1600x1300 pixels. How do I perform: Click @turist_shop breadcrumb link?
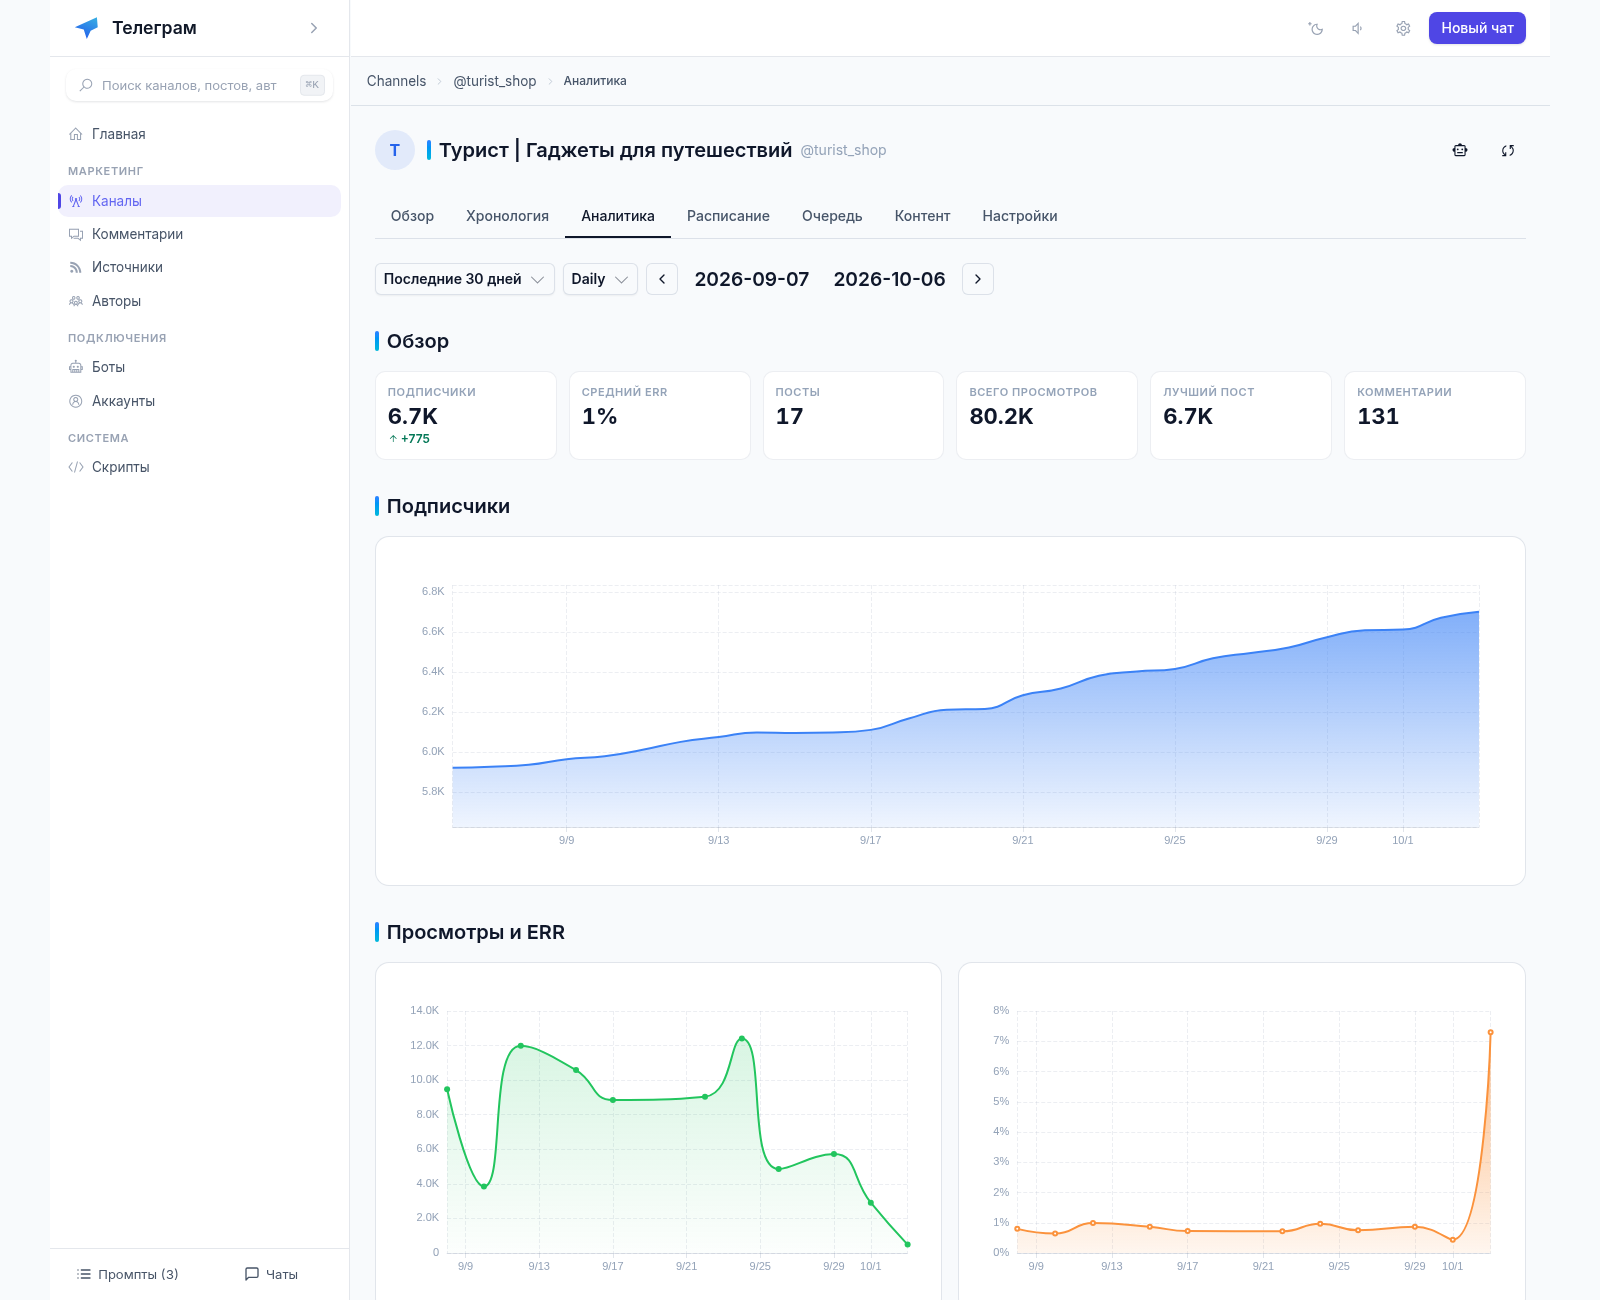tap(495, 81)
